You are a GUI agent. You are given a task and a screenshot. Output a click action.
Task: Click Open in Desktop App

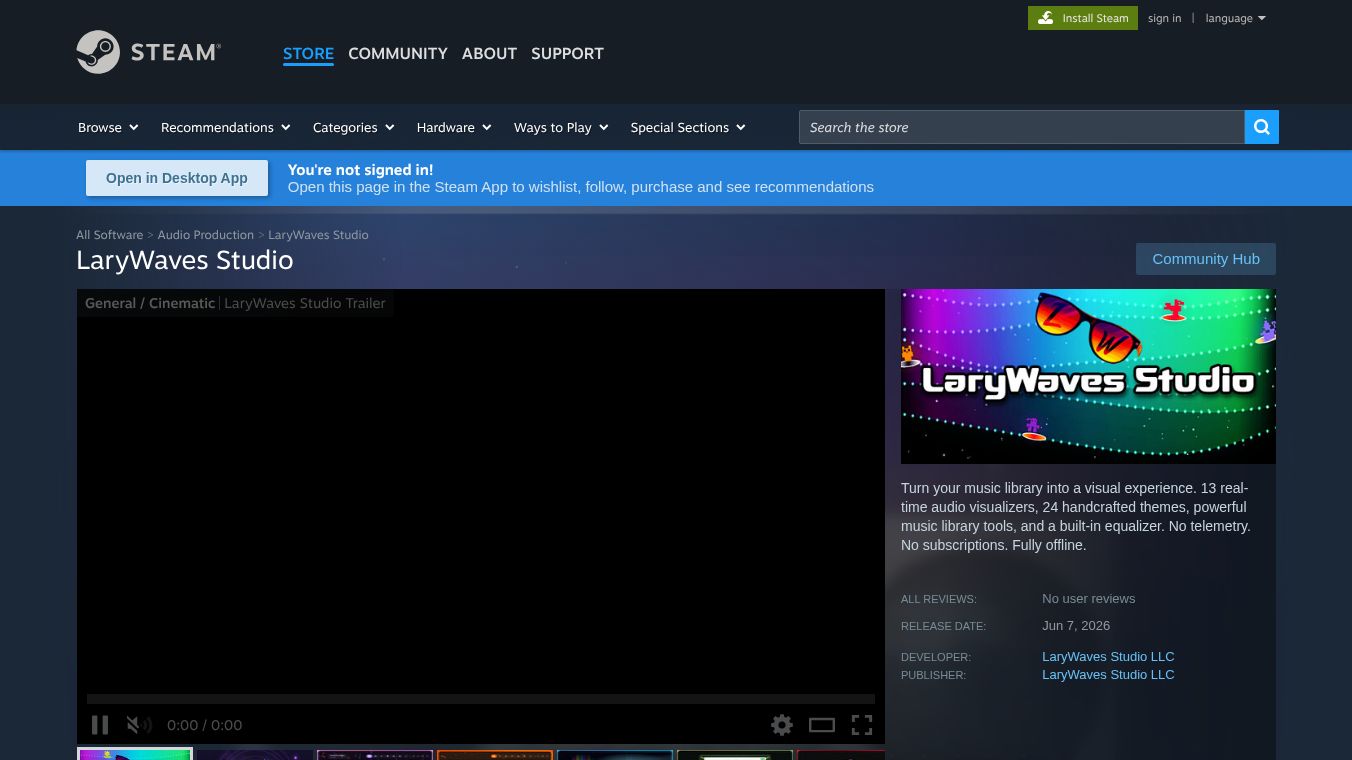click(x=177, y=178)
